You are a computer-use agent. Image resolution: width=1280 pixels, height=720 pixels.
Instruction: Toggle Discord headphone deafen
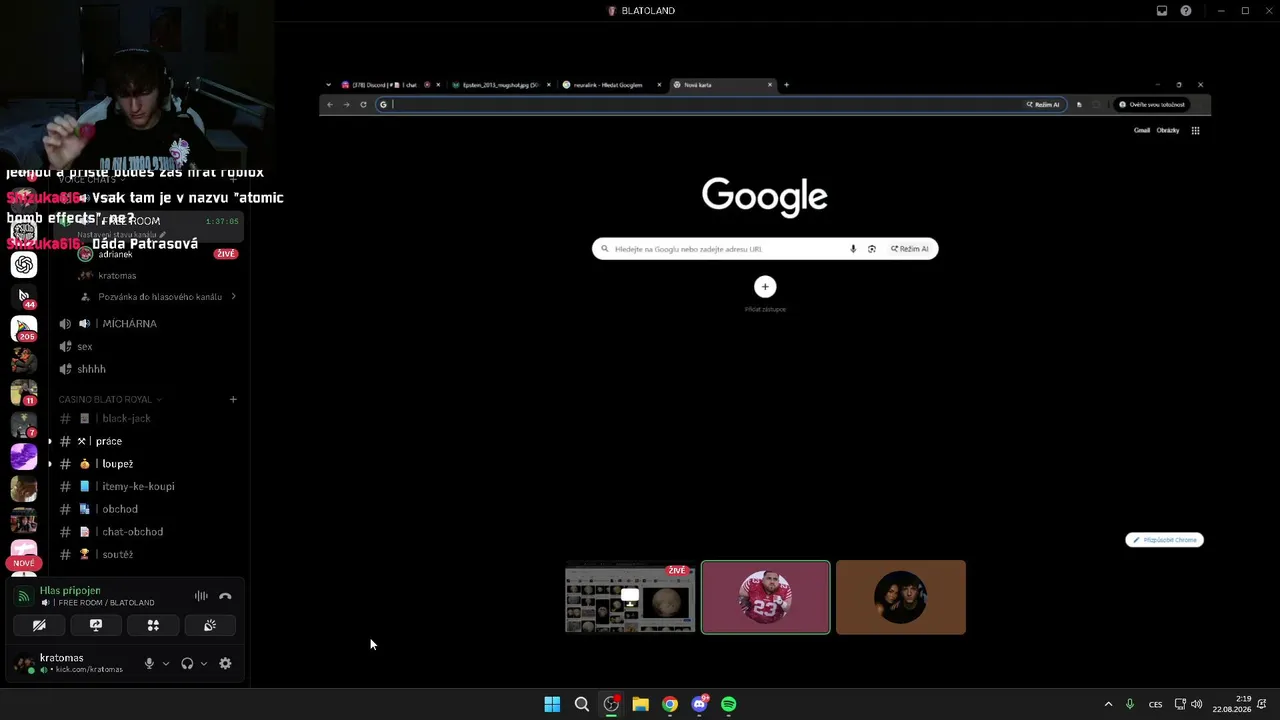tap(187, 663)
